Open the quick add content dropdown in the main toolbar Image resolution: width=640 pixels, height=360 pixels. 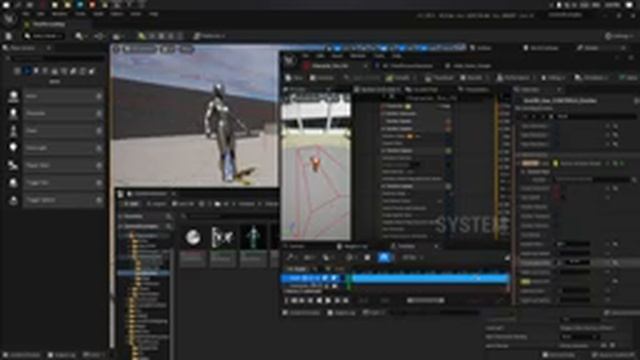(x=80, y=36)
